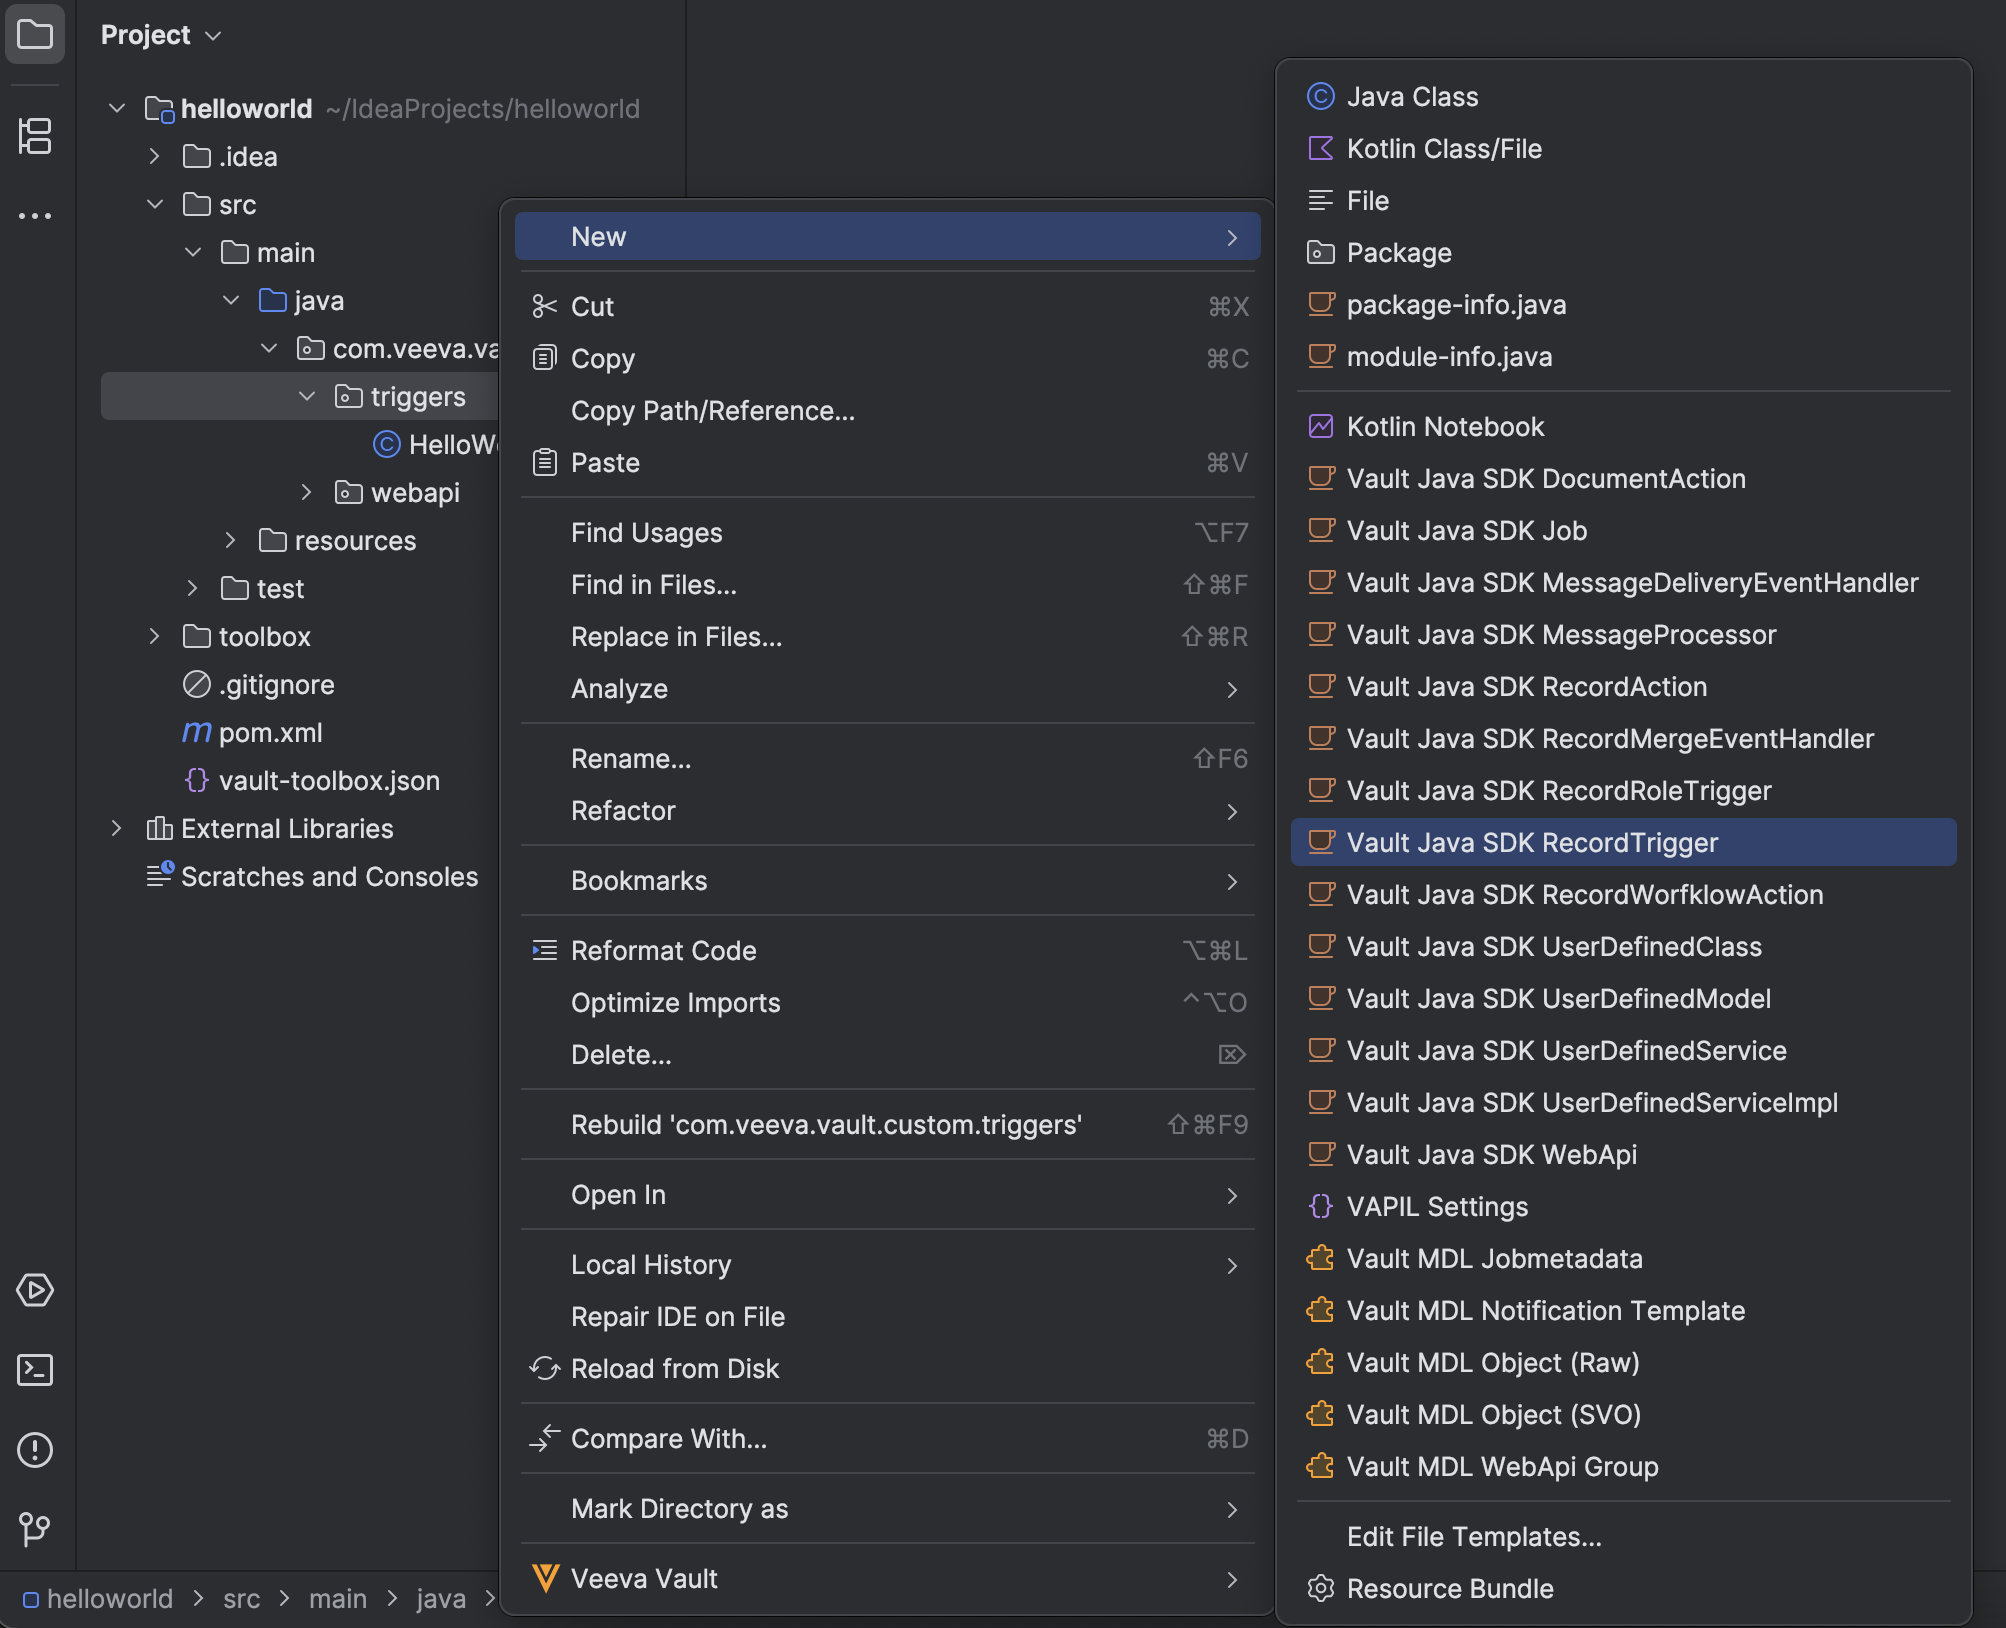Click main breadcrumb in navigation bar
Screen dimensions: 2006x1628
pyautogui.click(x=338, y=1598)
